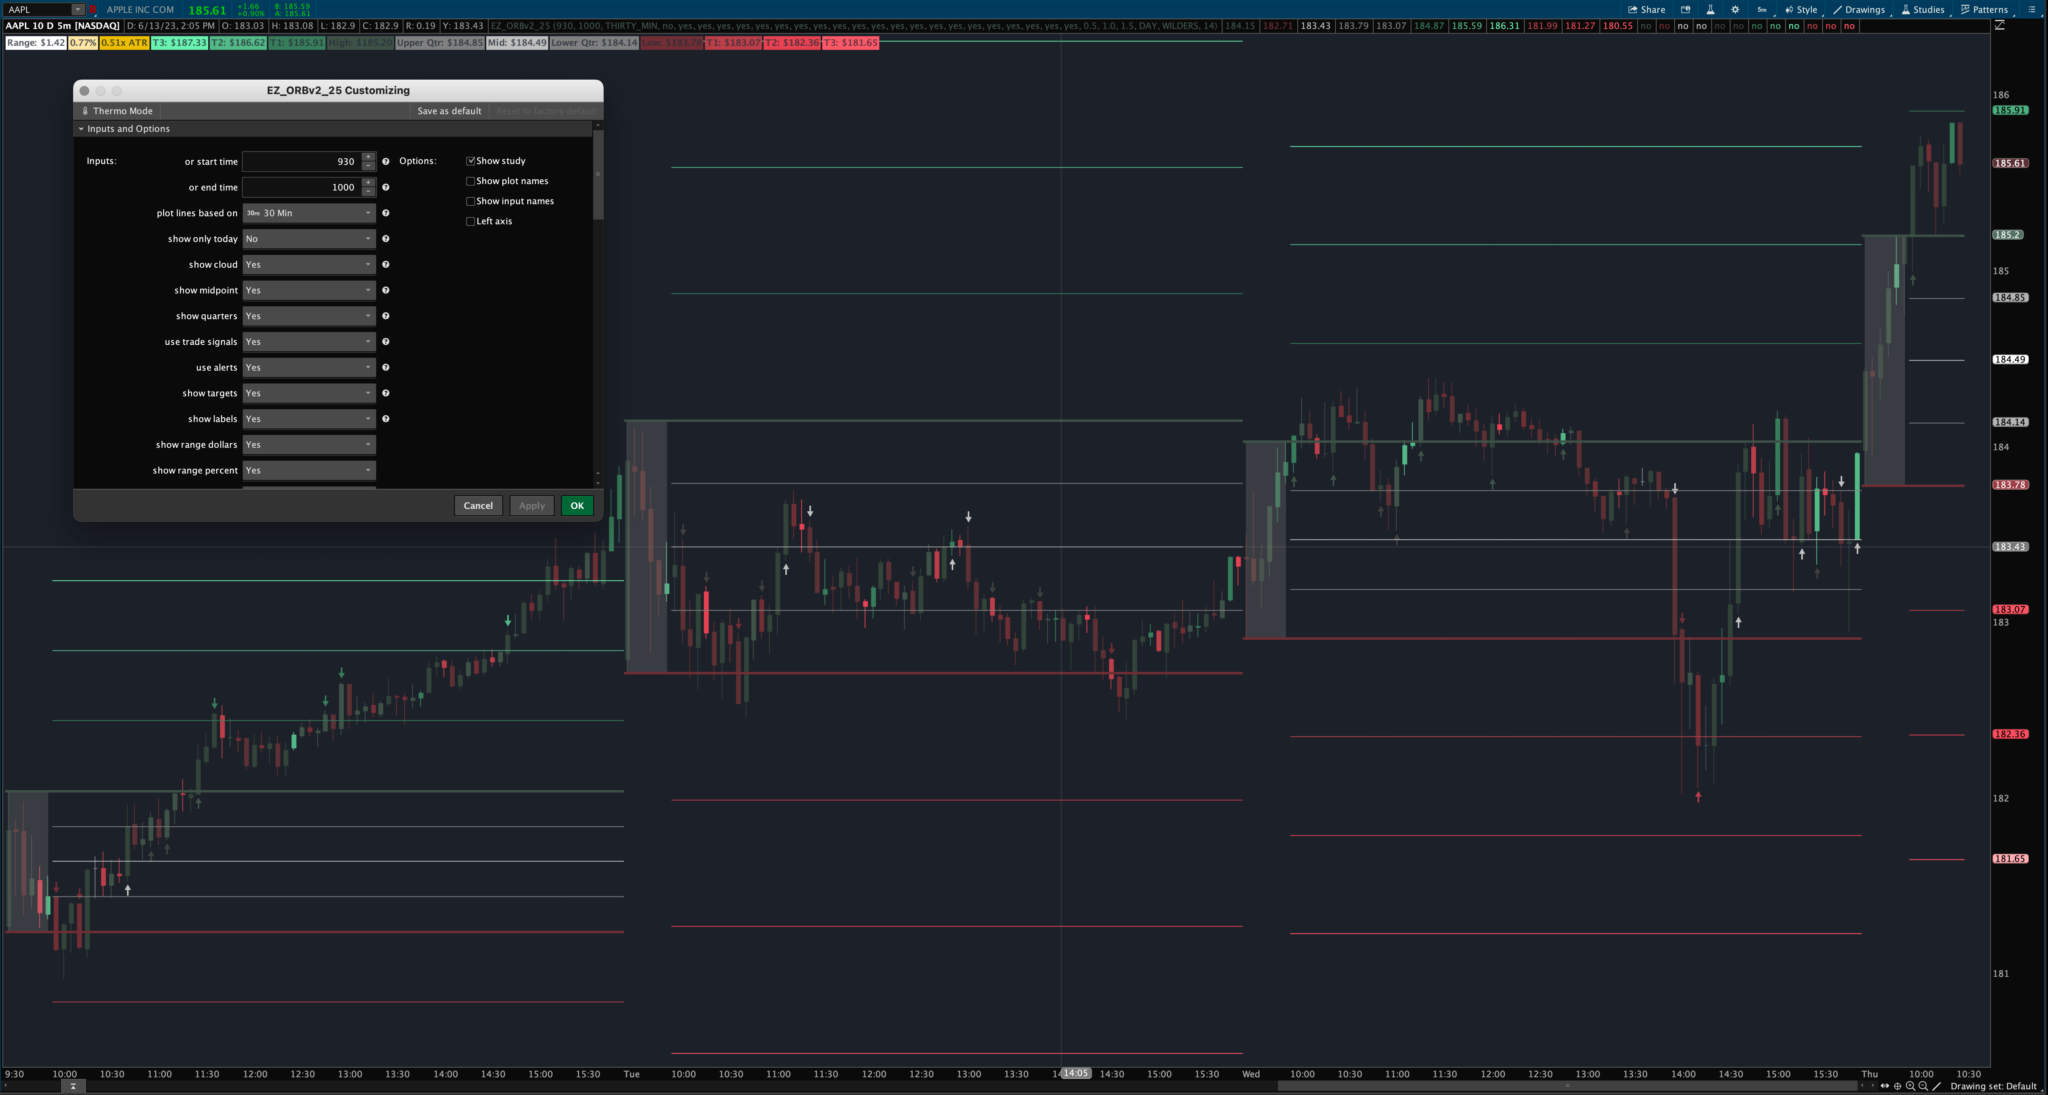Select the line drawing tool at bottom right

(x=1935, y=1086)
